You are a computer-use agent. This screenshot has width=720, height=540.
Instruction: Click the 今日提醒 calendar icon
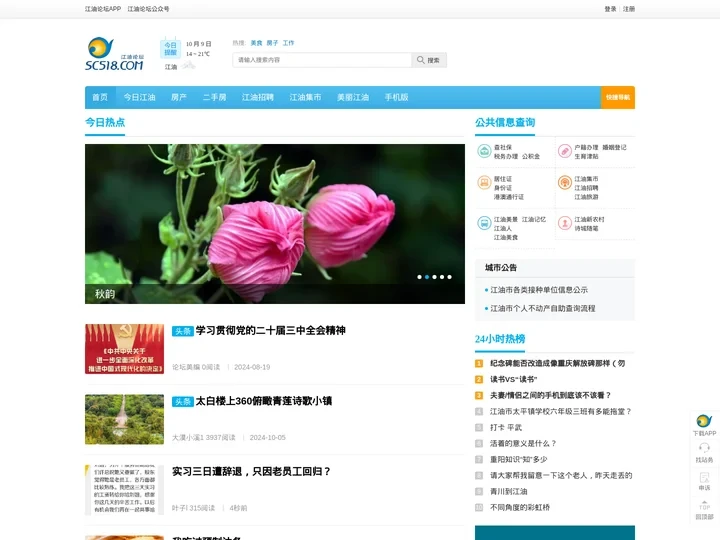click(170, 48)
